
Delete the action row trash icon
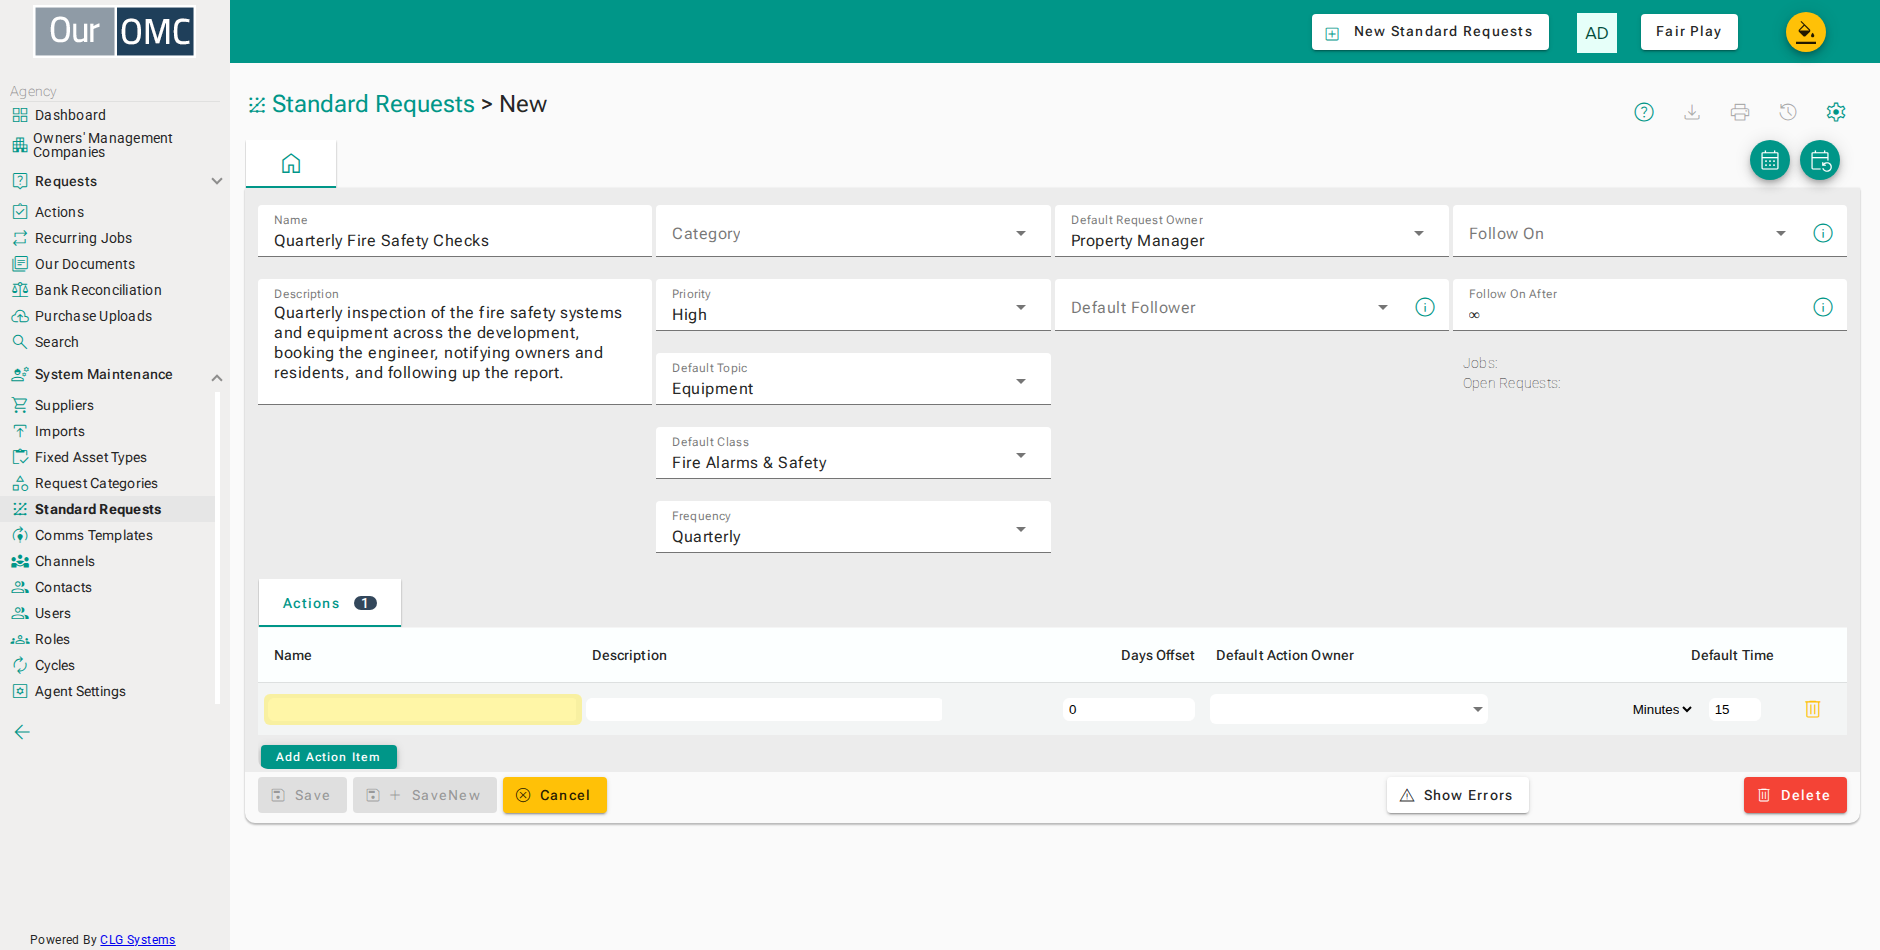point(1813,709)
